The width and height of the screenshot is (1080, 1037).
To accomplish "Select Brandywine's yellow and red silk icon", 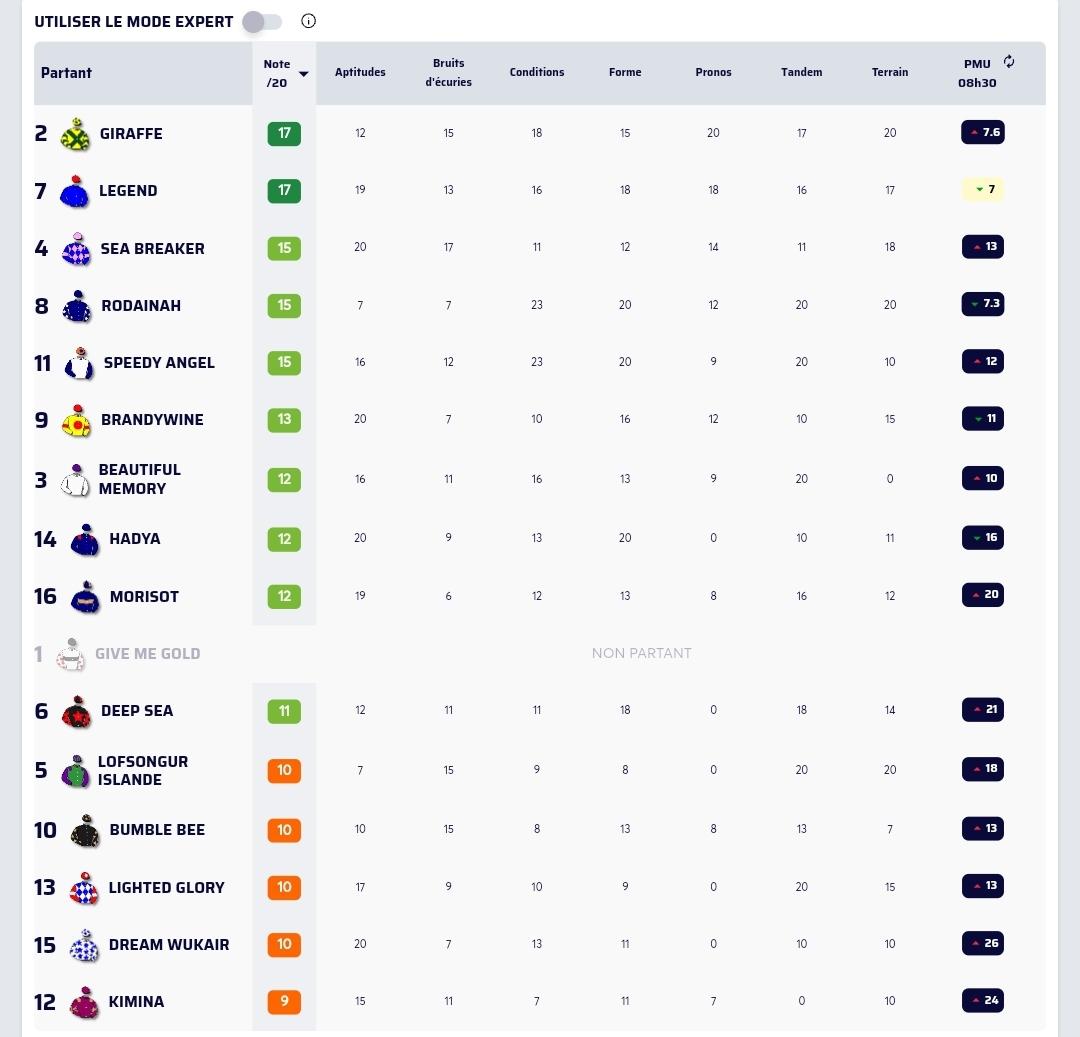I will click(x=76, y=421).
